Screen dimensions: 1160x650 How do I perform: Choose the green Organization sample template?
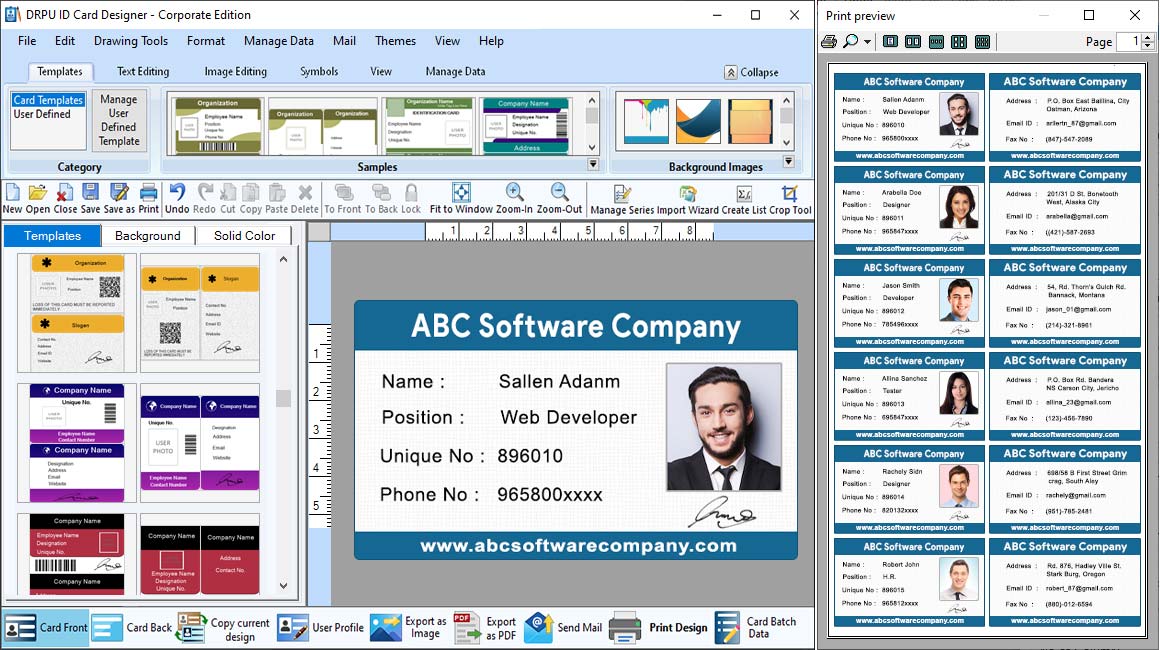tap(217, 125)
